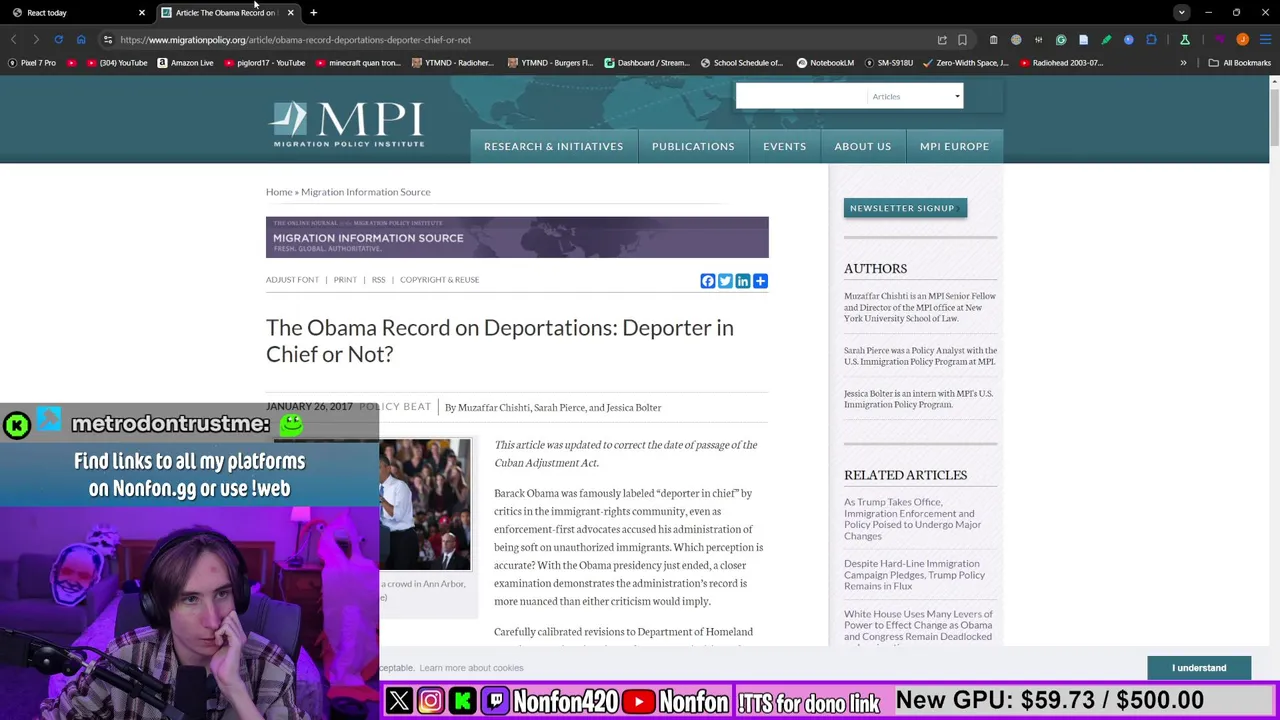This screenshot has width=1280, height=720.
Task: Open the browser main menu icon
Action: [1265, 40]
